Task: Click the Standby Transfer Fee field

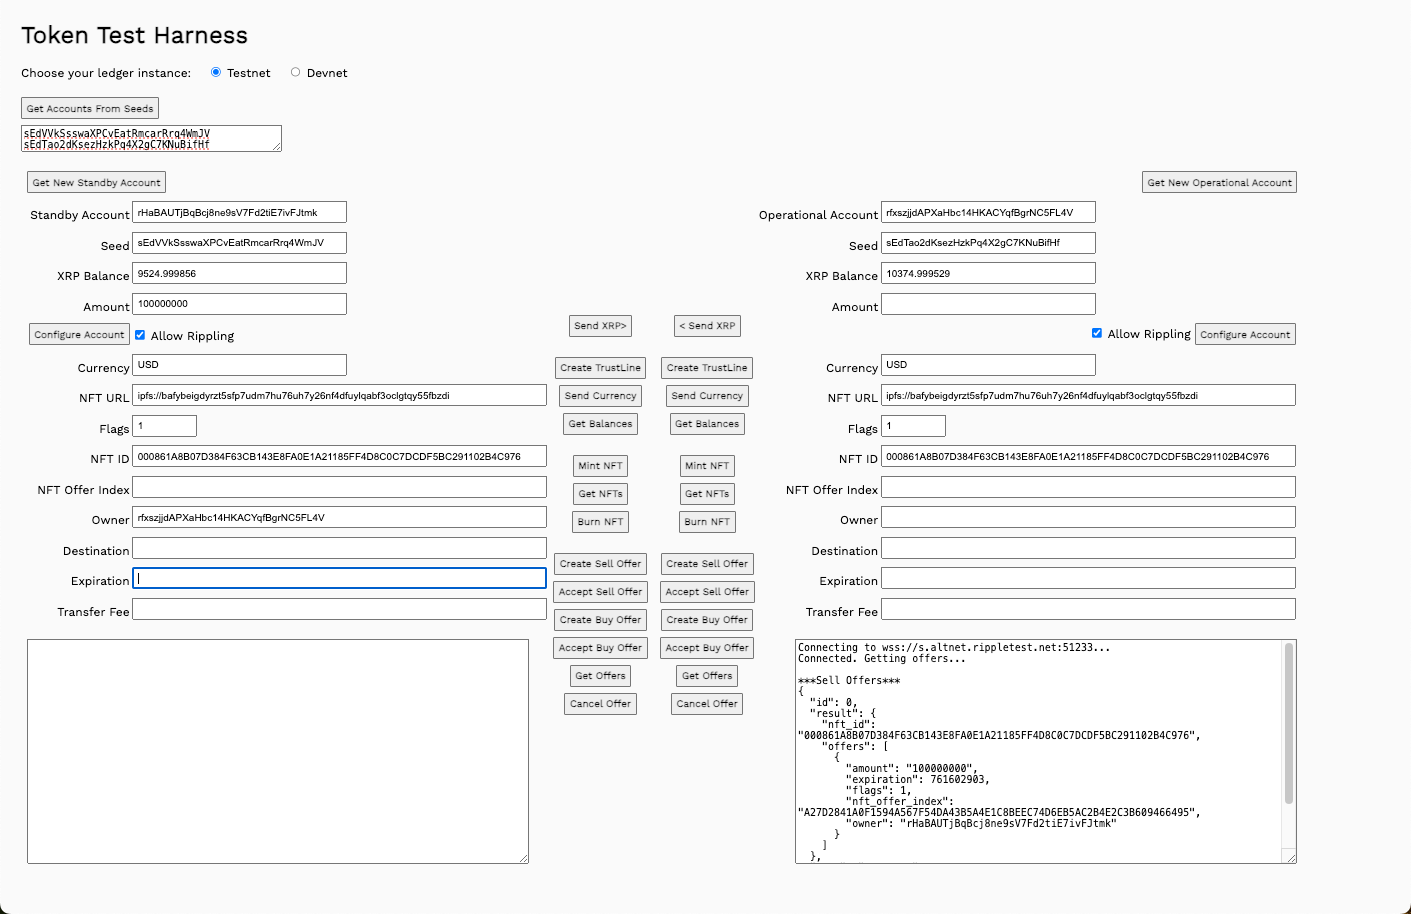Action: coord(339,610)
